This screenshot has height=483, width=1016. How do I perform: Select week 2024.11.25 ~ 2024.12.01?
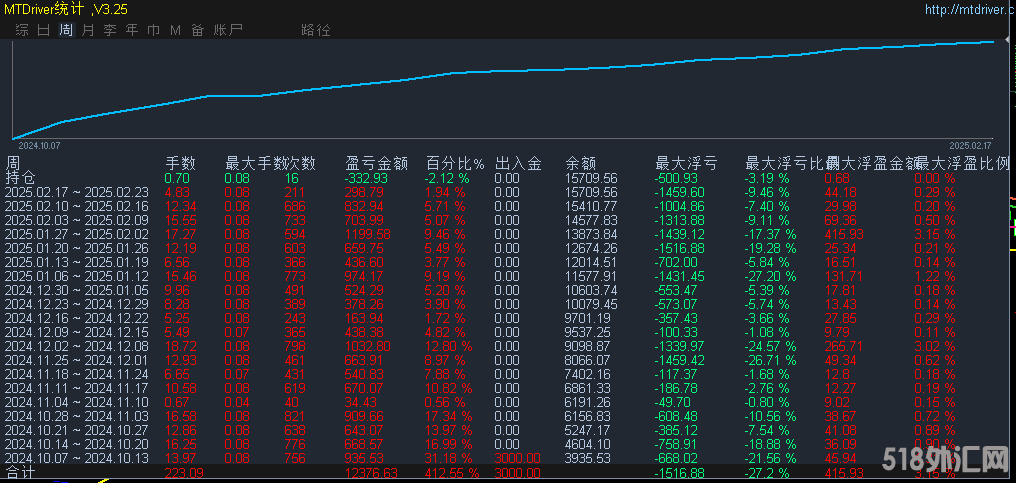click(x=76, y=360)
